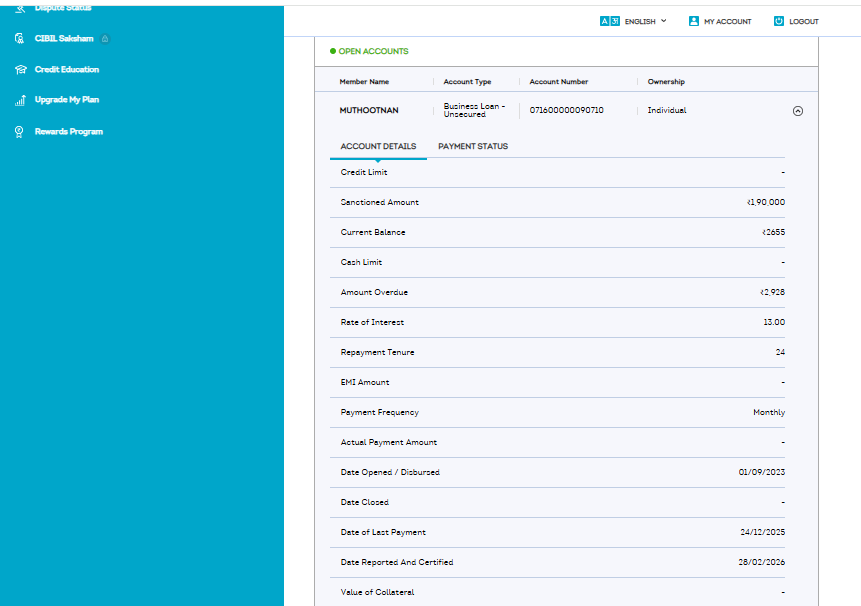Click the Rewards Program medal icon

pos(20,132)
